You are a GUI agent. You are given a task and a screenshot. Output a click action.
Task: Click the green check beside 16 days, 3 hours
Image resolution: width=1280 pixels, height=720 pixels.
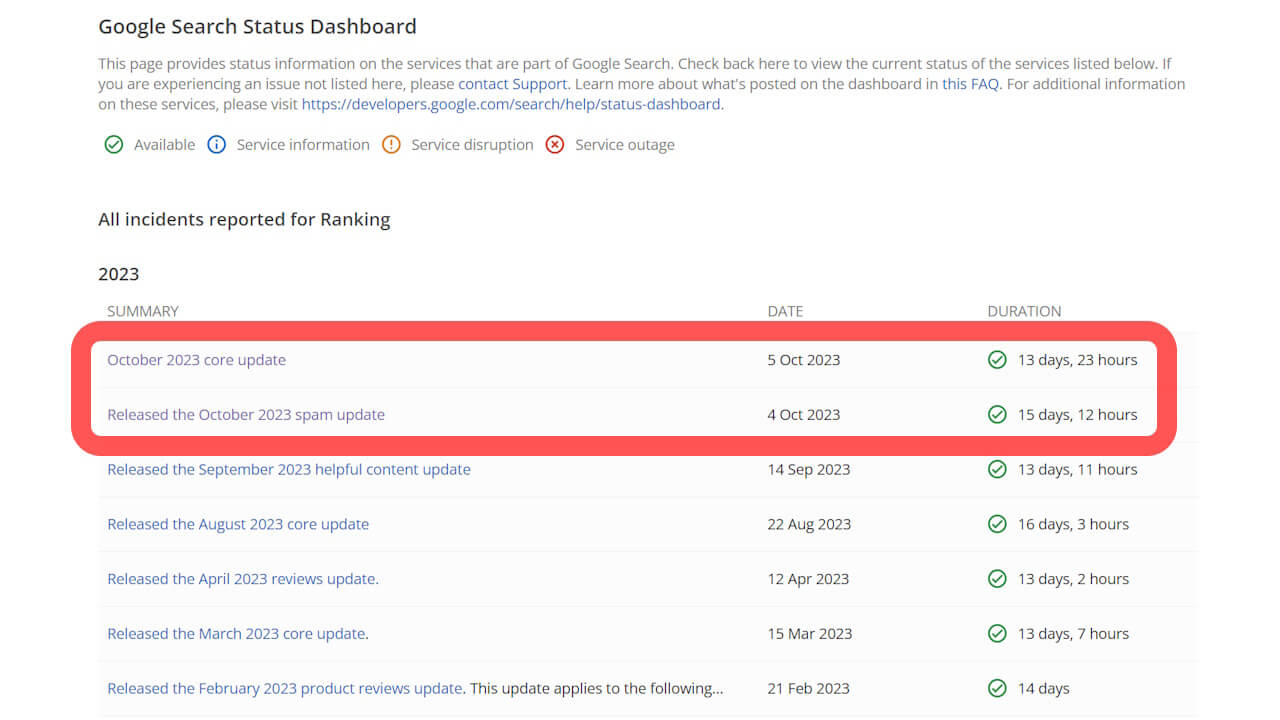(997, 524)
